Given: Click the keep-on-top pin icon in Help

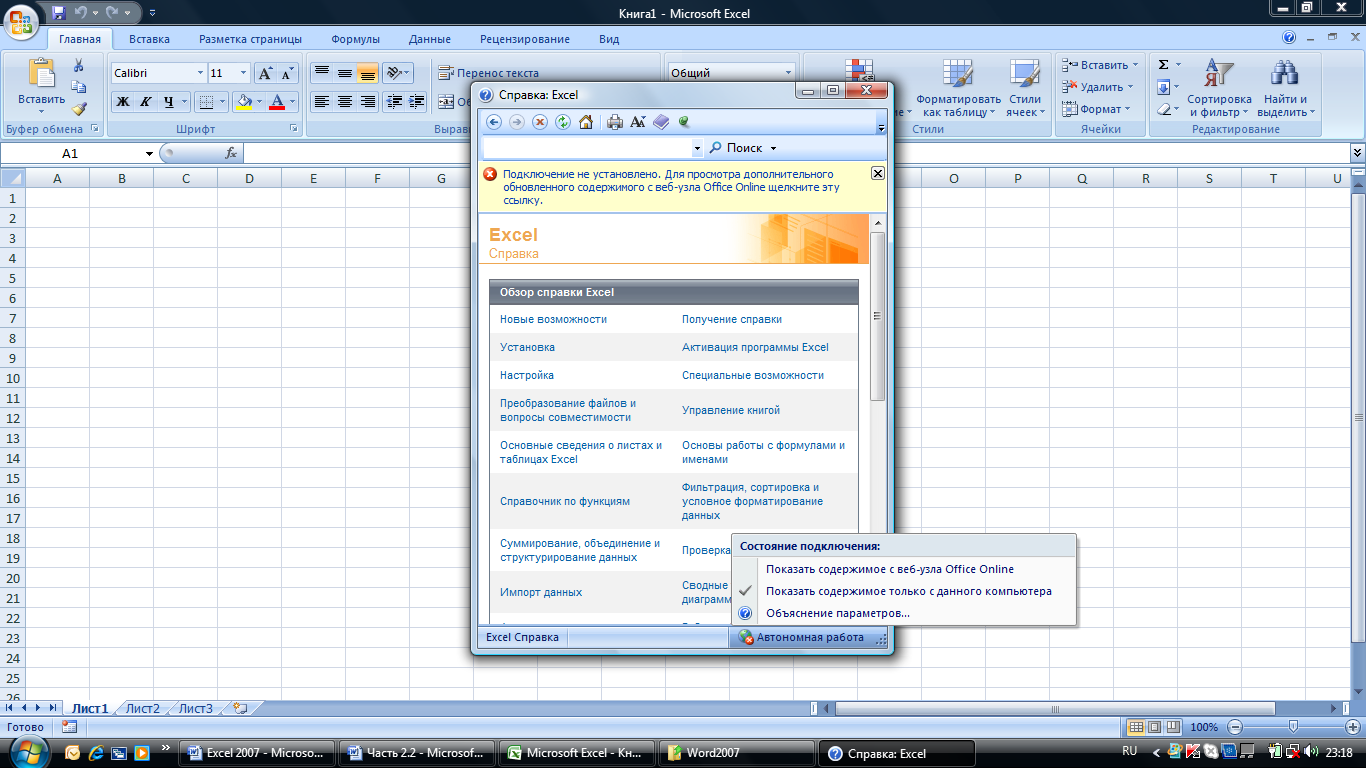Looking at the screenshot, I should 685,122.
